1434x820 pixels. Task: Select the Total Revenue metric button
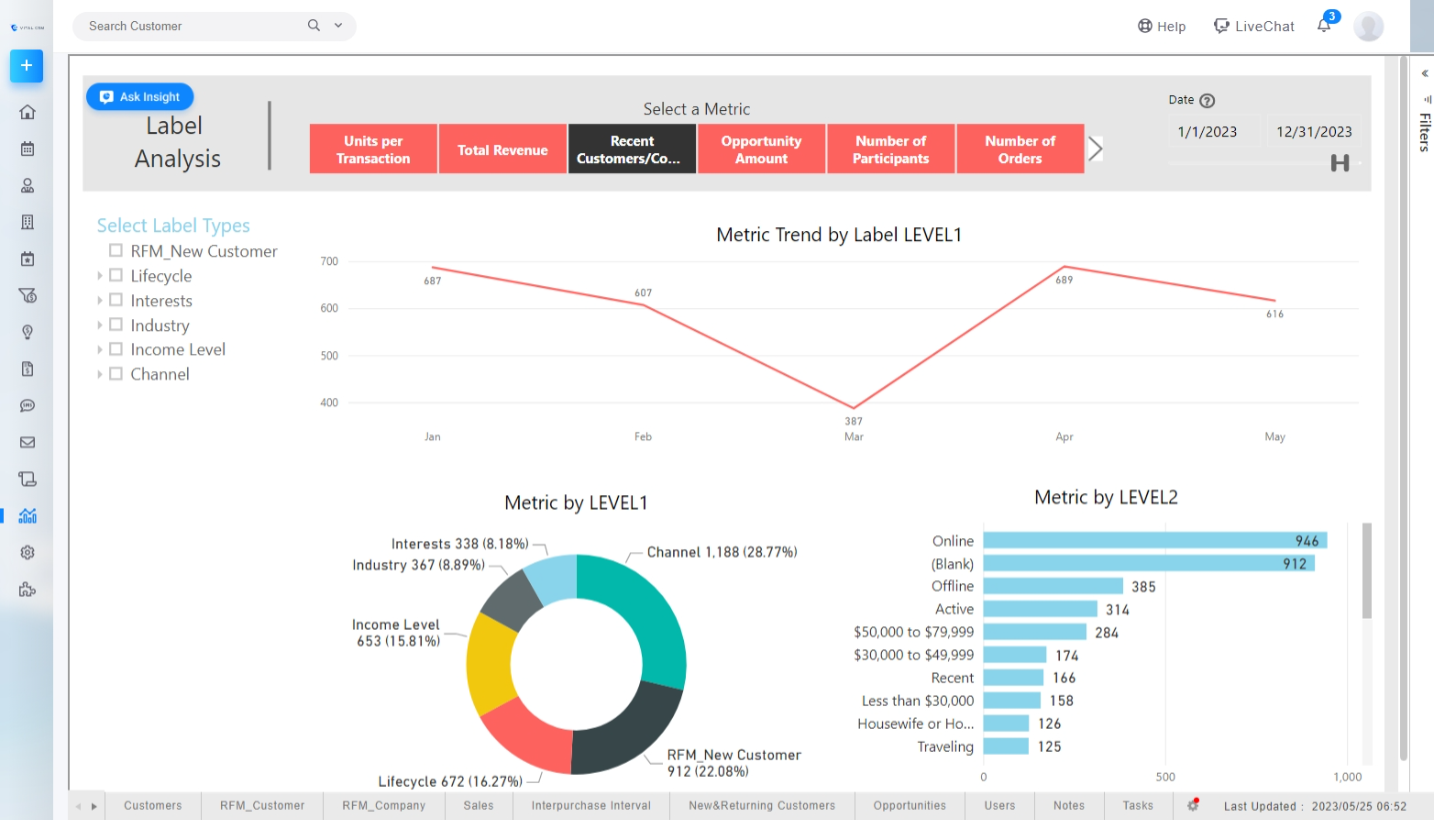pyautogui.click(x=502, y=150)
